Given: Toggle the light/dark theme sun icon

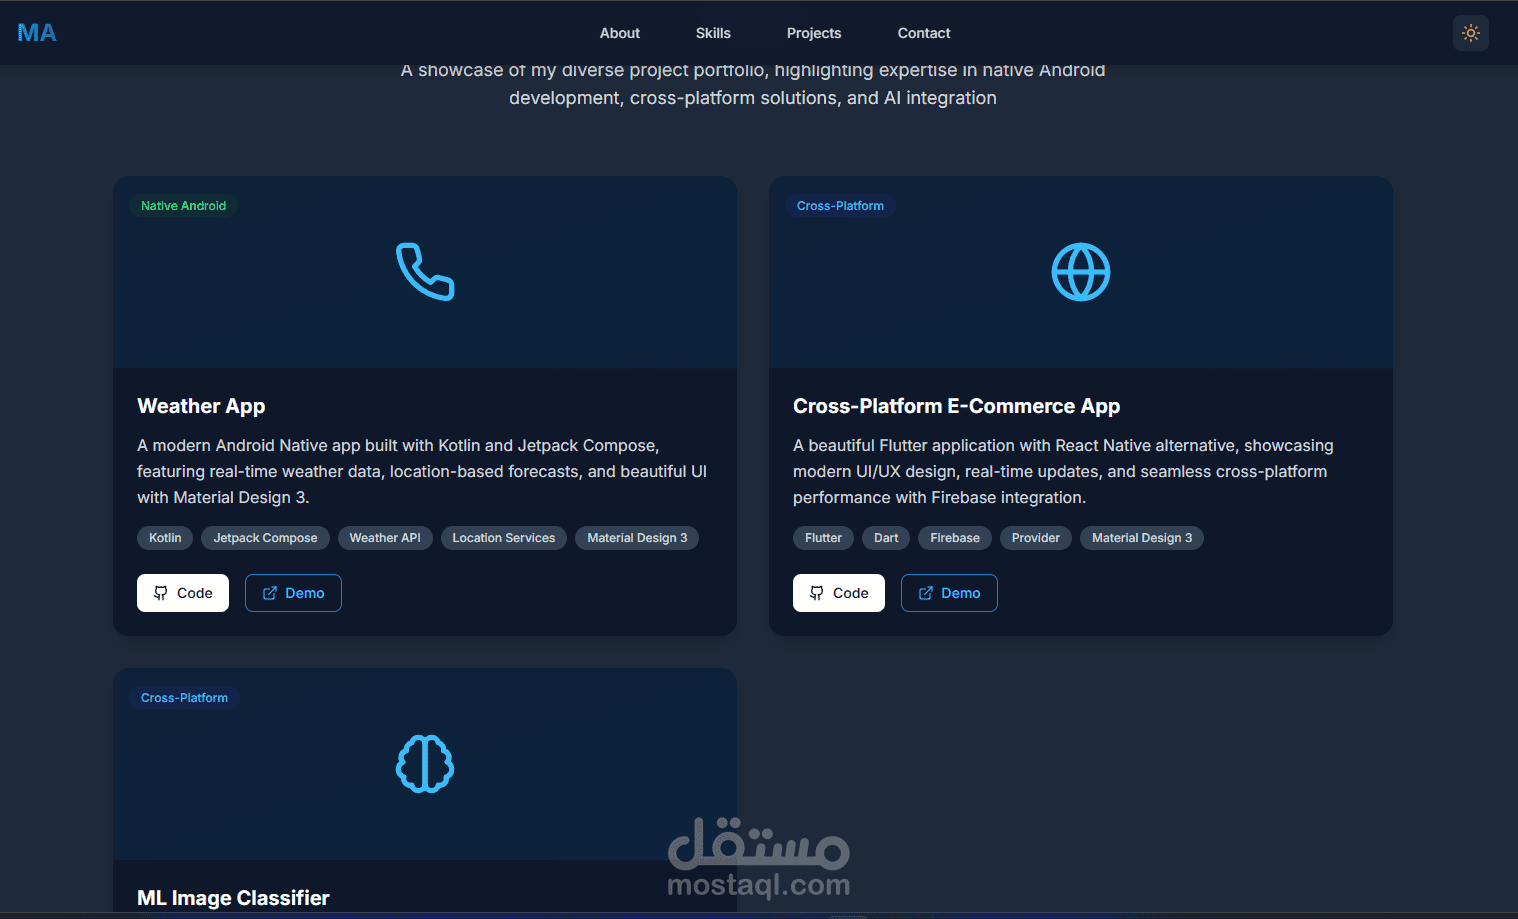Looking at the screenshot, I should pyautogui.click(x=1470, y=33).
